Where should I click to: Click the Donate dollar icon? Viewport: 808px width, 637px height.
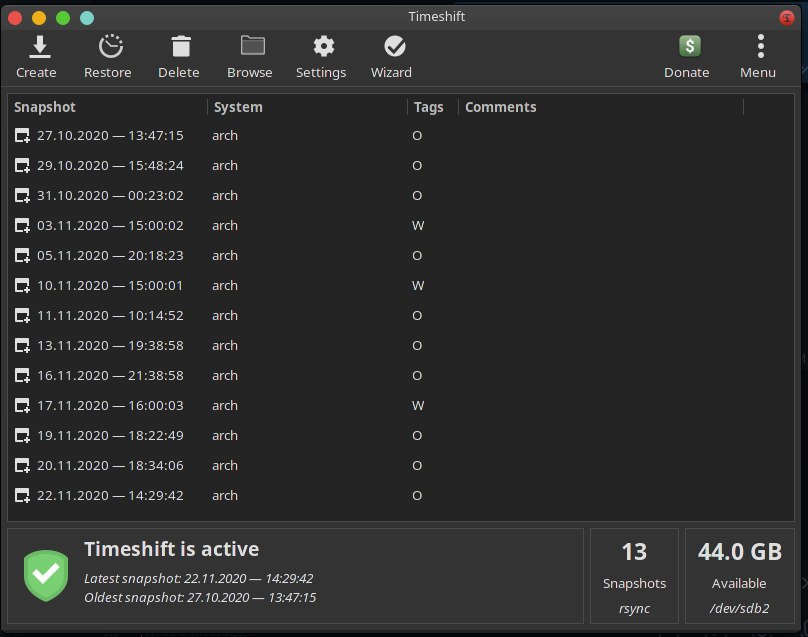tap(689, 46)
